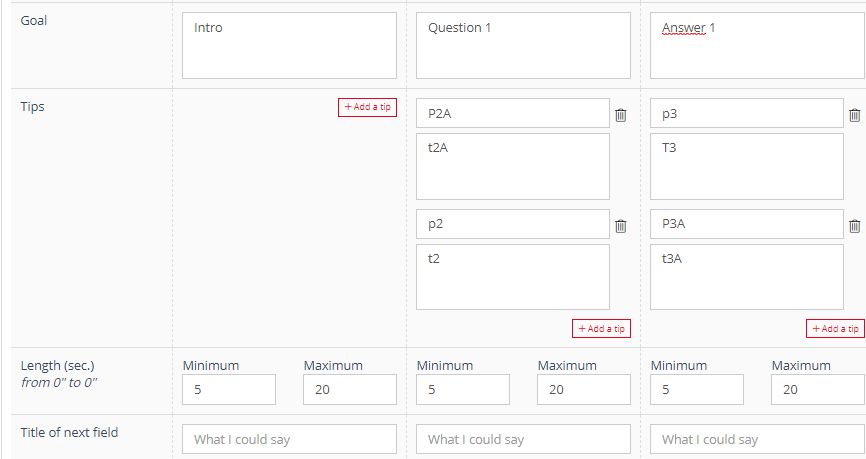
Task: Edit the Answer 1 goal field
Action: click(758, 45)
